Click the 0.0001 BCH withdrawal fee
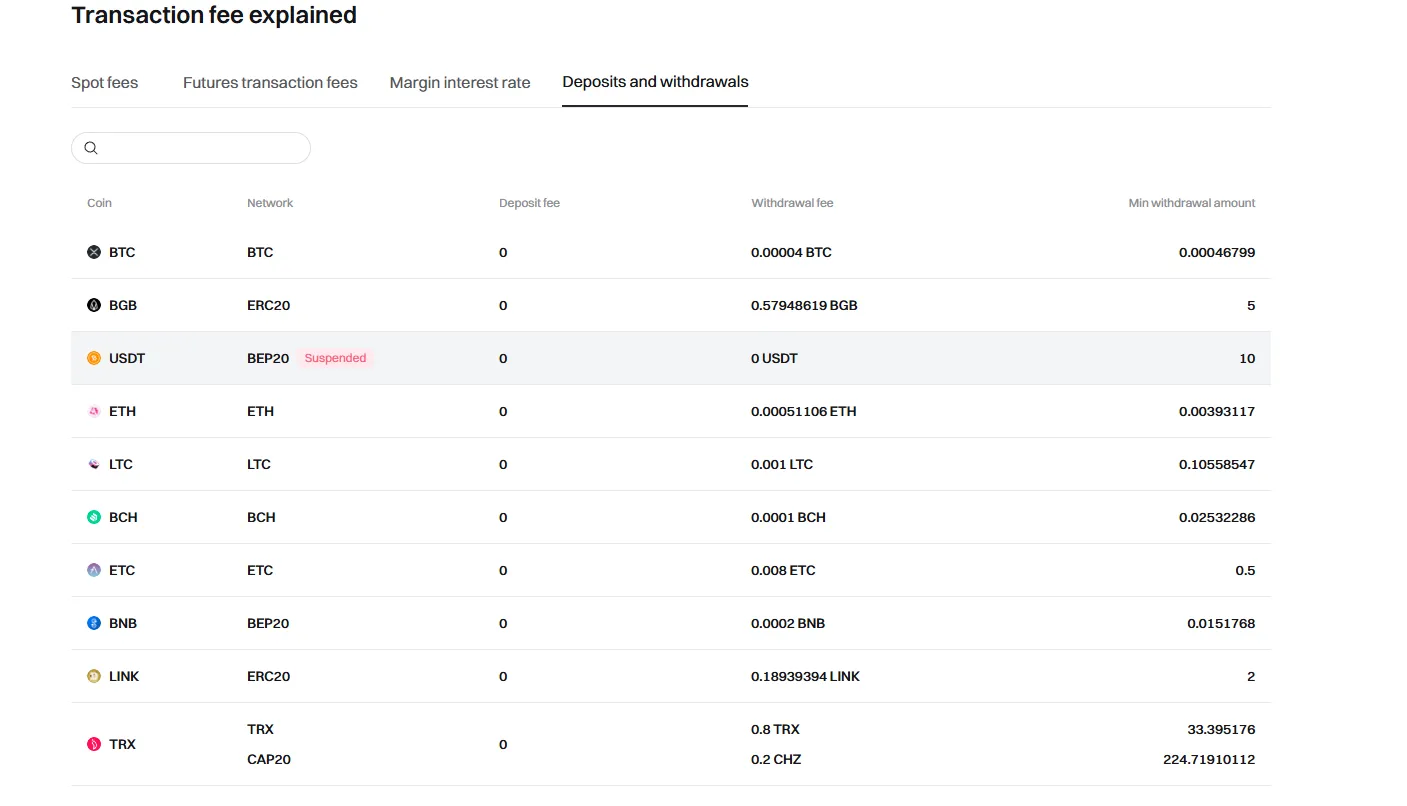Screen dimensions: 1407x806 788,517
